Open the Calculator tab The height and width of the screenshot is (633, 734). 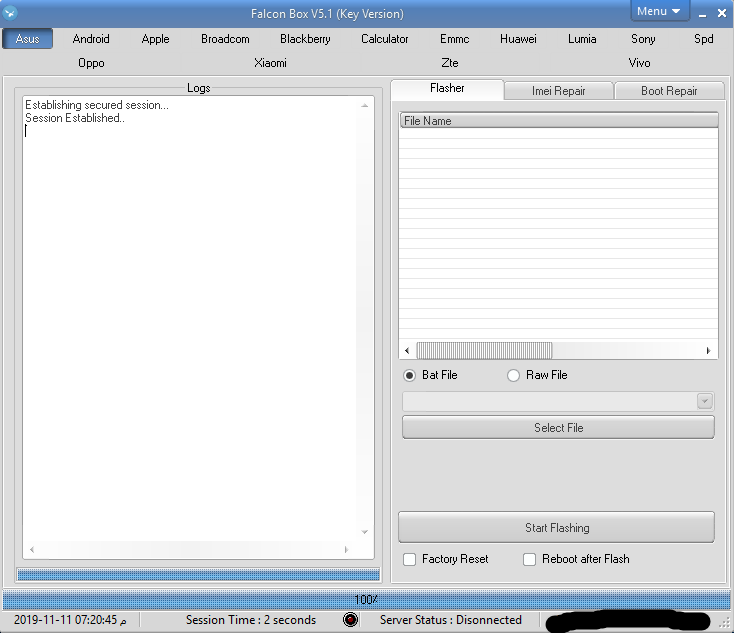click(384, 39)
